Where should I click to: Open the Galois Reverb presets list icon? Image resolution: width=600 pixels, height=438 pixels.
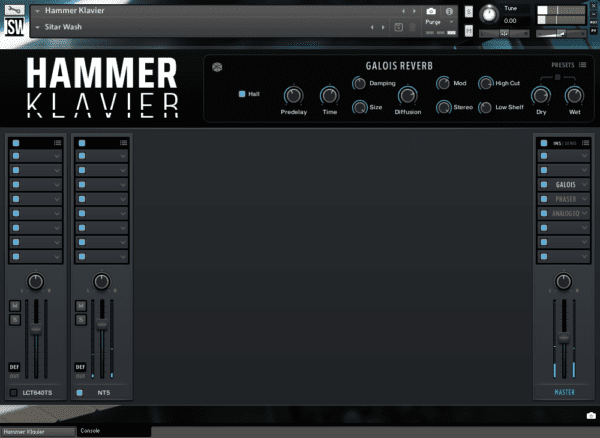[582, 65]
